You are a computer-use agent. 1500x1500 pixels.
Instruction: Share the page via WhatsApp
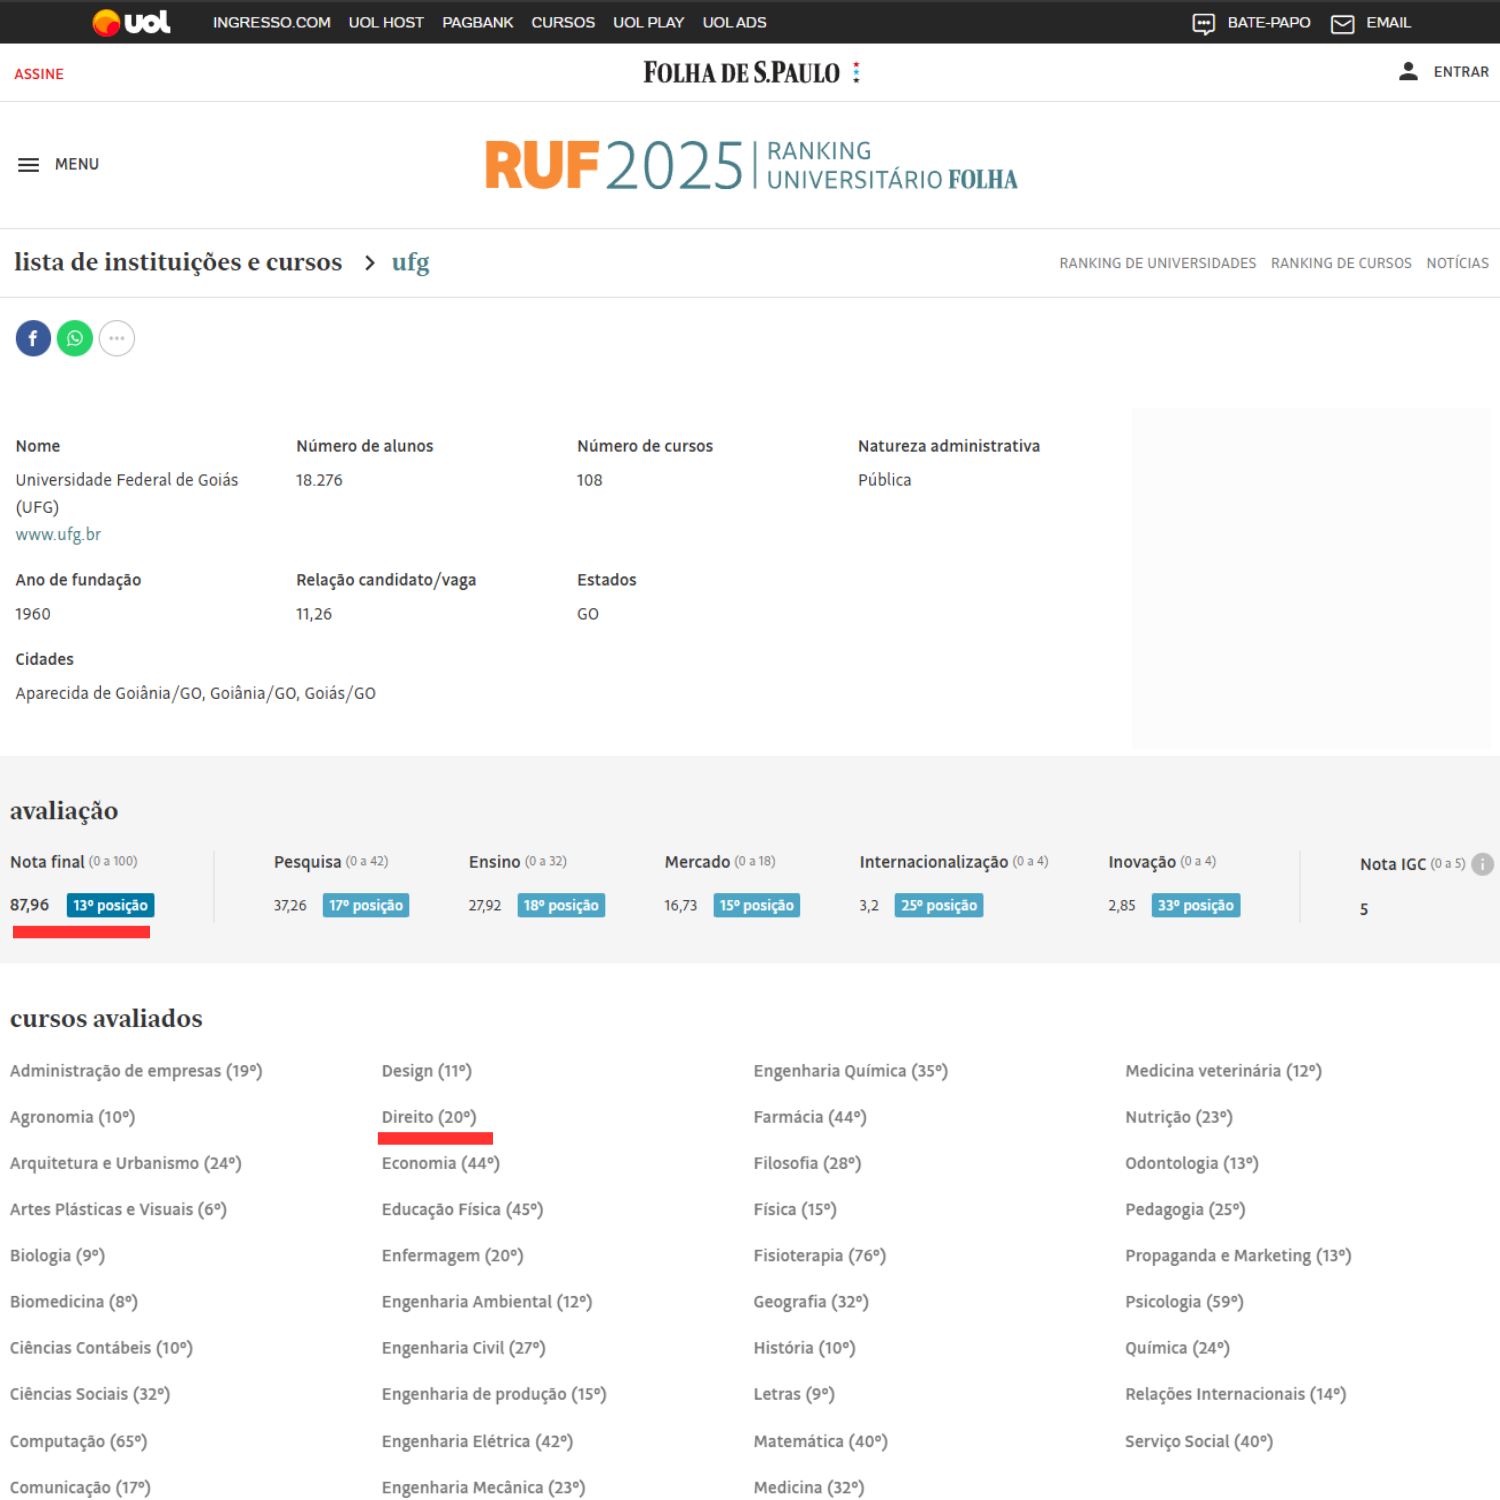(75, 338)
